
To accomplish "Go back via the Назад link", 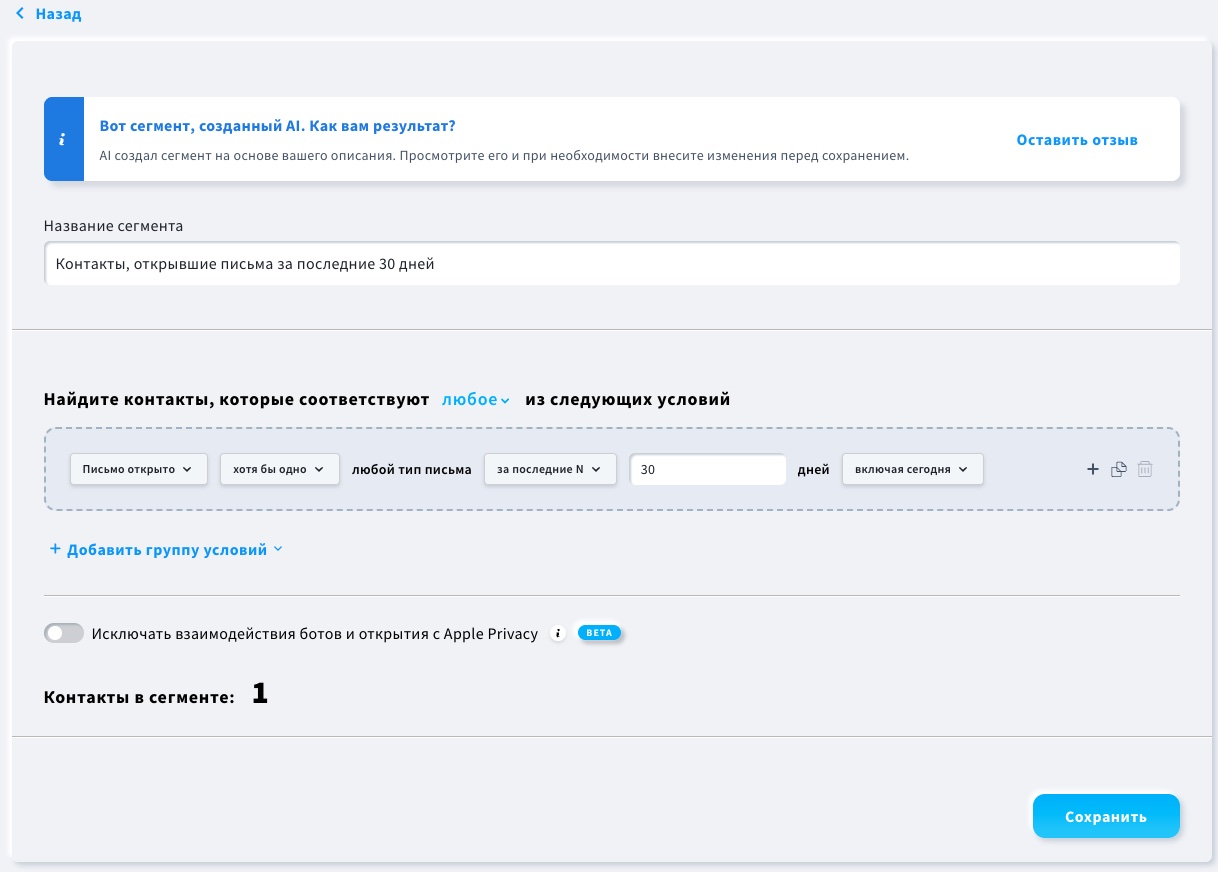I will click(x=58, y=14).
